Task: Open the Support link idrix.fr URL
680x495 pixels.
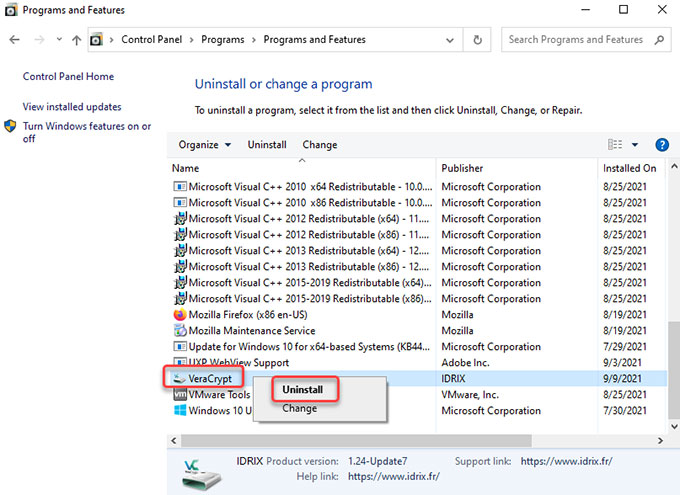Action: click(x=566, y=461)
